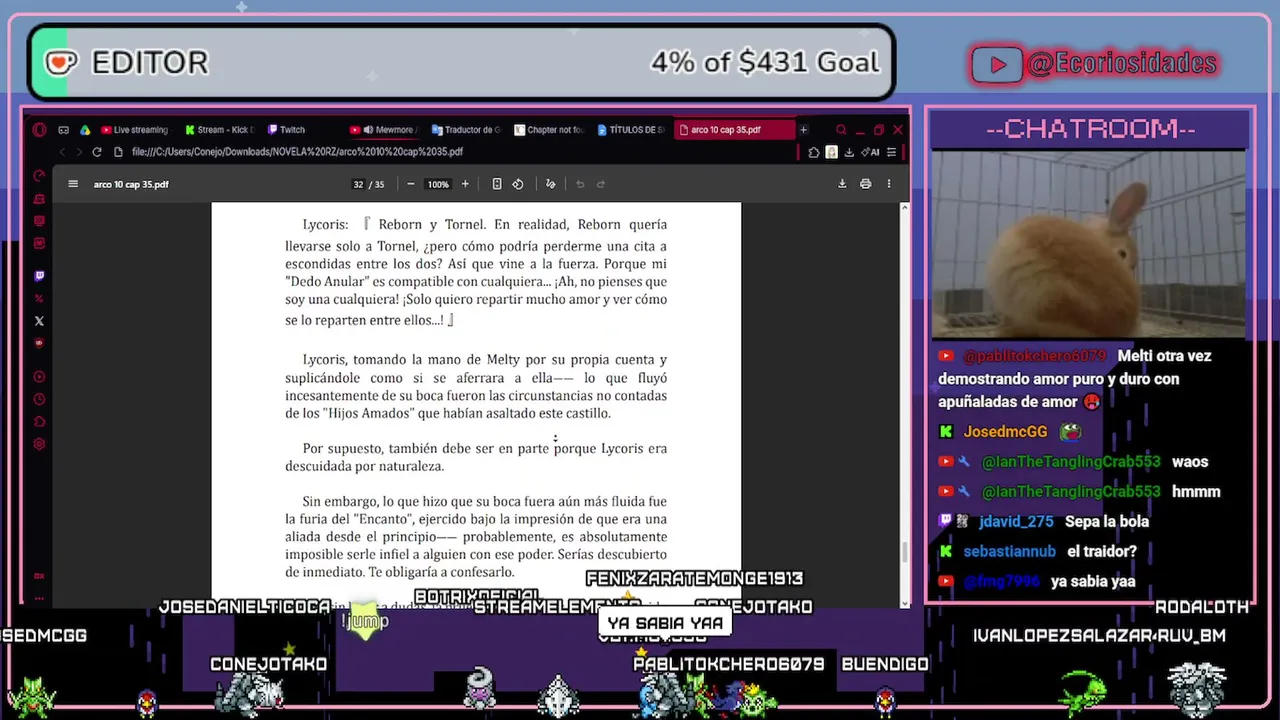The image size is (1280, 720).
Task: Download the PDF from the viewer toolbar
Action: coord(842,184)
